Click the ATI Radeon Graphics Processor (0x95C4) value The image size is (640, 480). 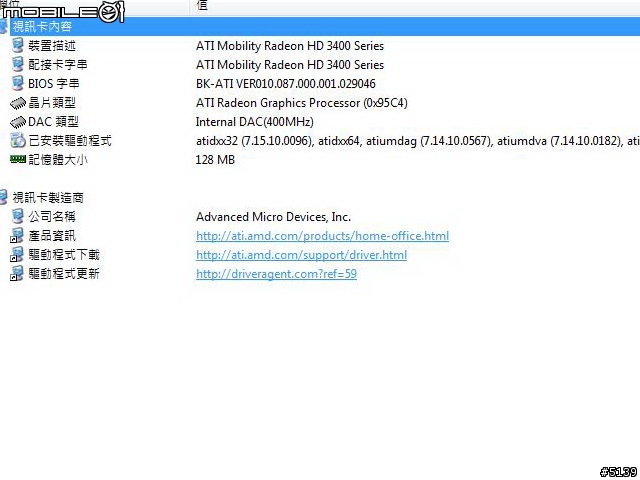(302, 103)
